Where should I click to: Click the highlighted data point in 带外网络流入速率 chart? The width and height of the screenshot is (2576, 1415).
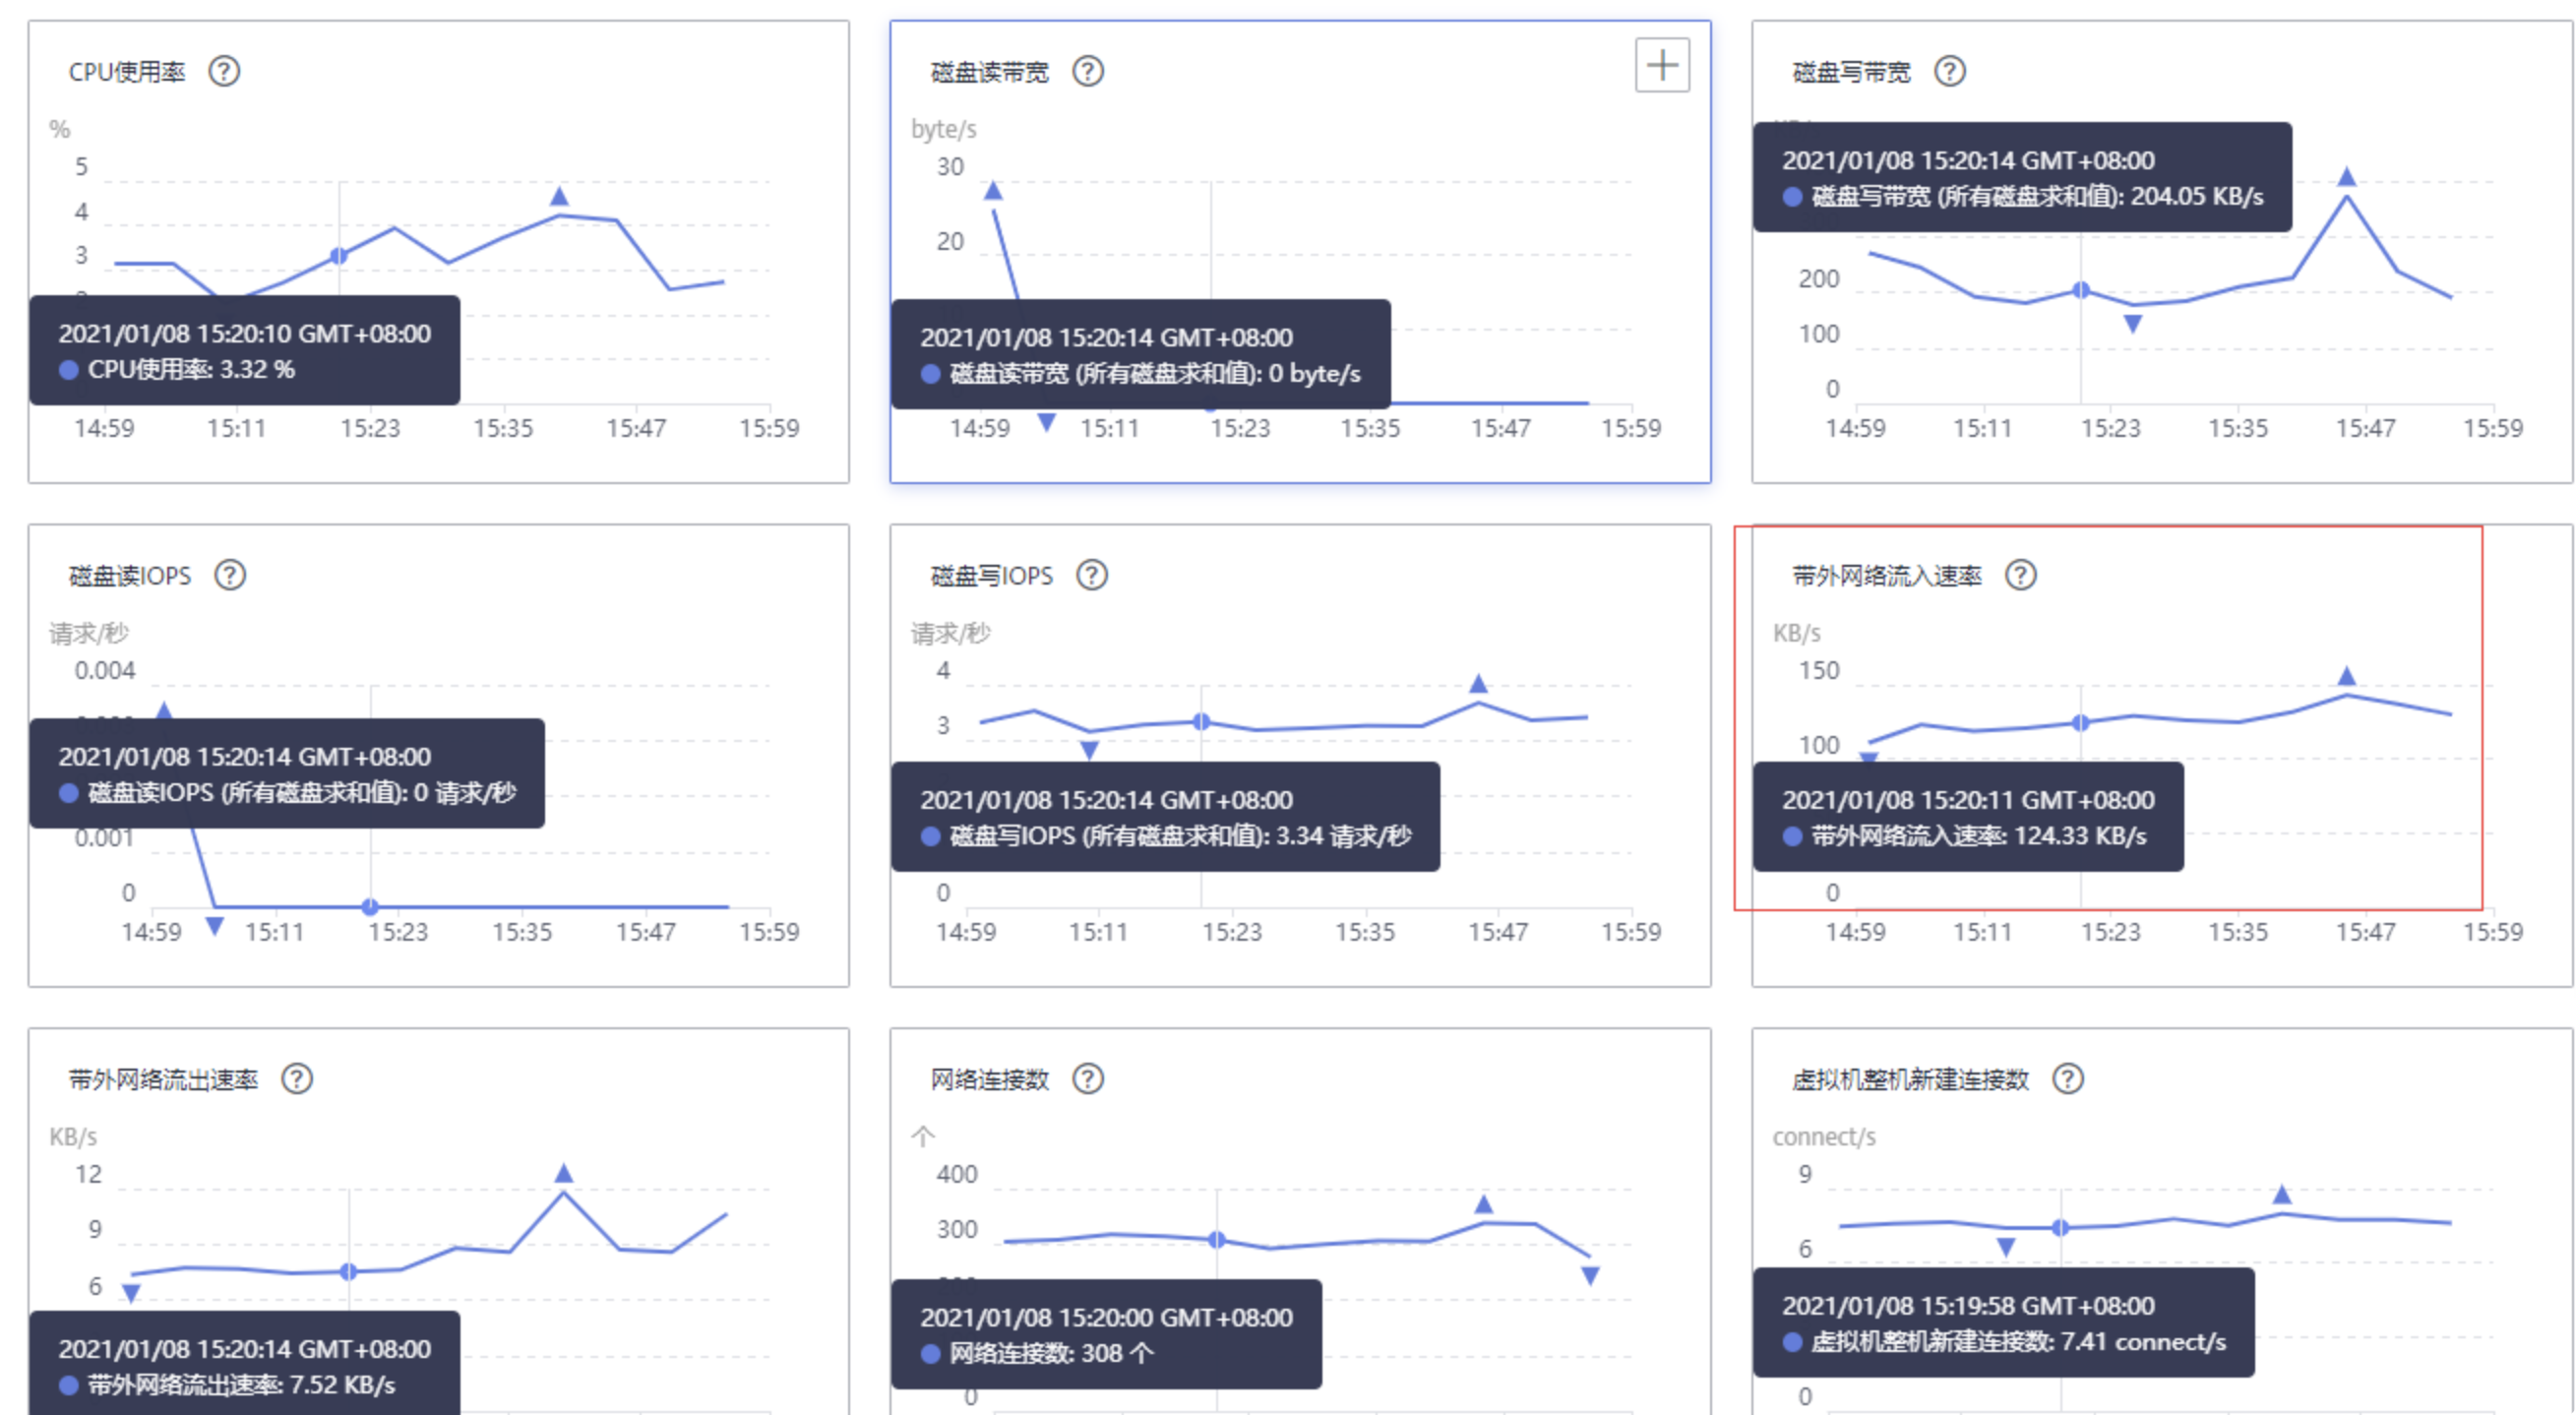click(2081, 722)
